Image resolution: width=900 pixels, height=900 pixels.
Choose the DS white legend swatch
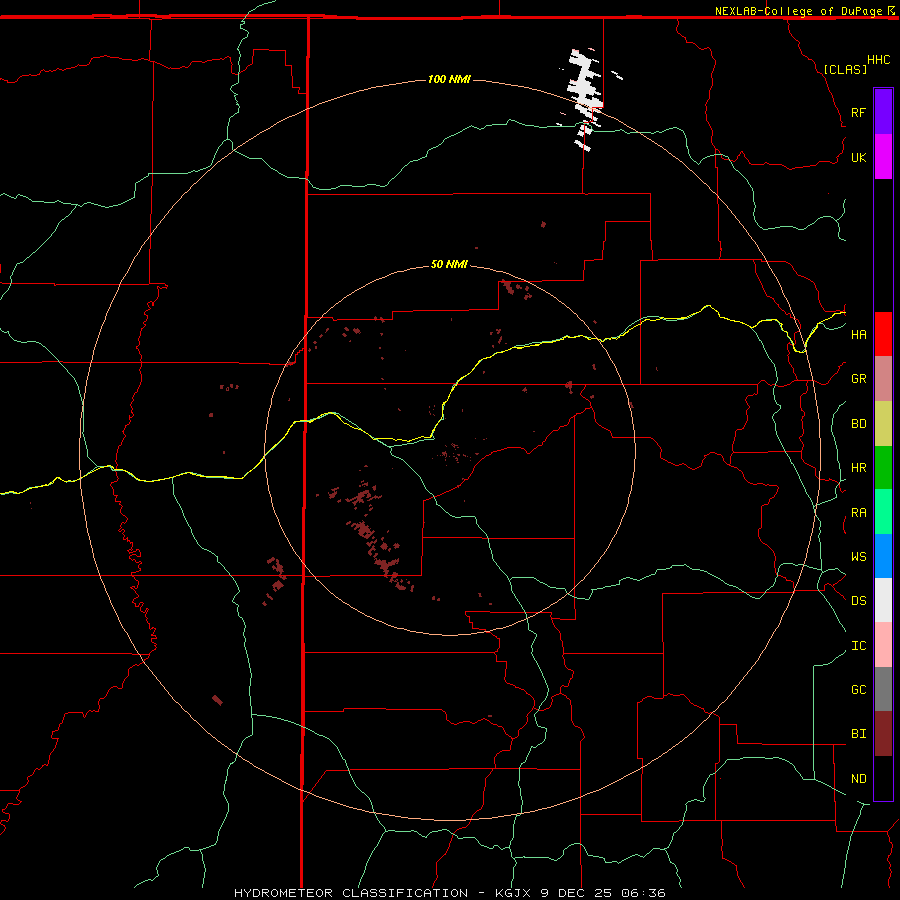click(883, 600)
